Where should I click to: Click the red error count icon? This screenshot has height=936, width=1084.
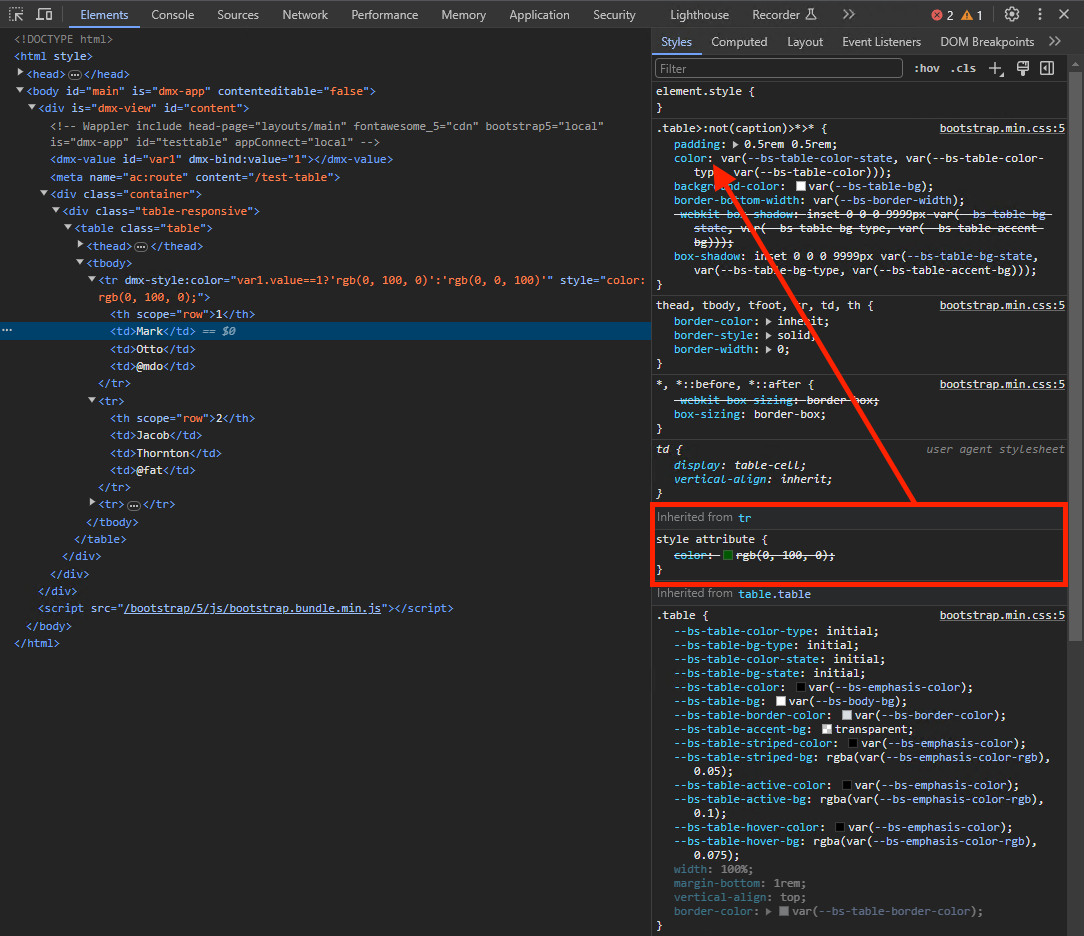[937, 15]
